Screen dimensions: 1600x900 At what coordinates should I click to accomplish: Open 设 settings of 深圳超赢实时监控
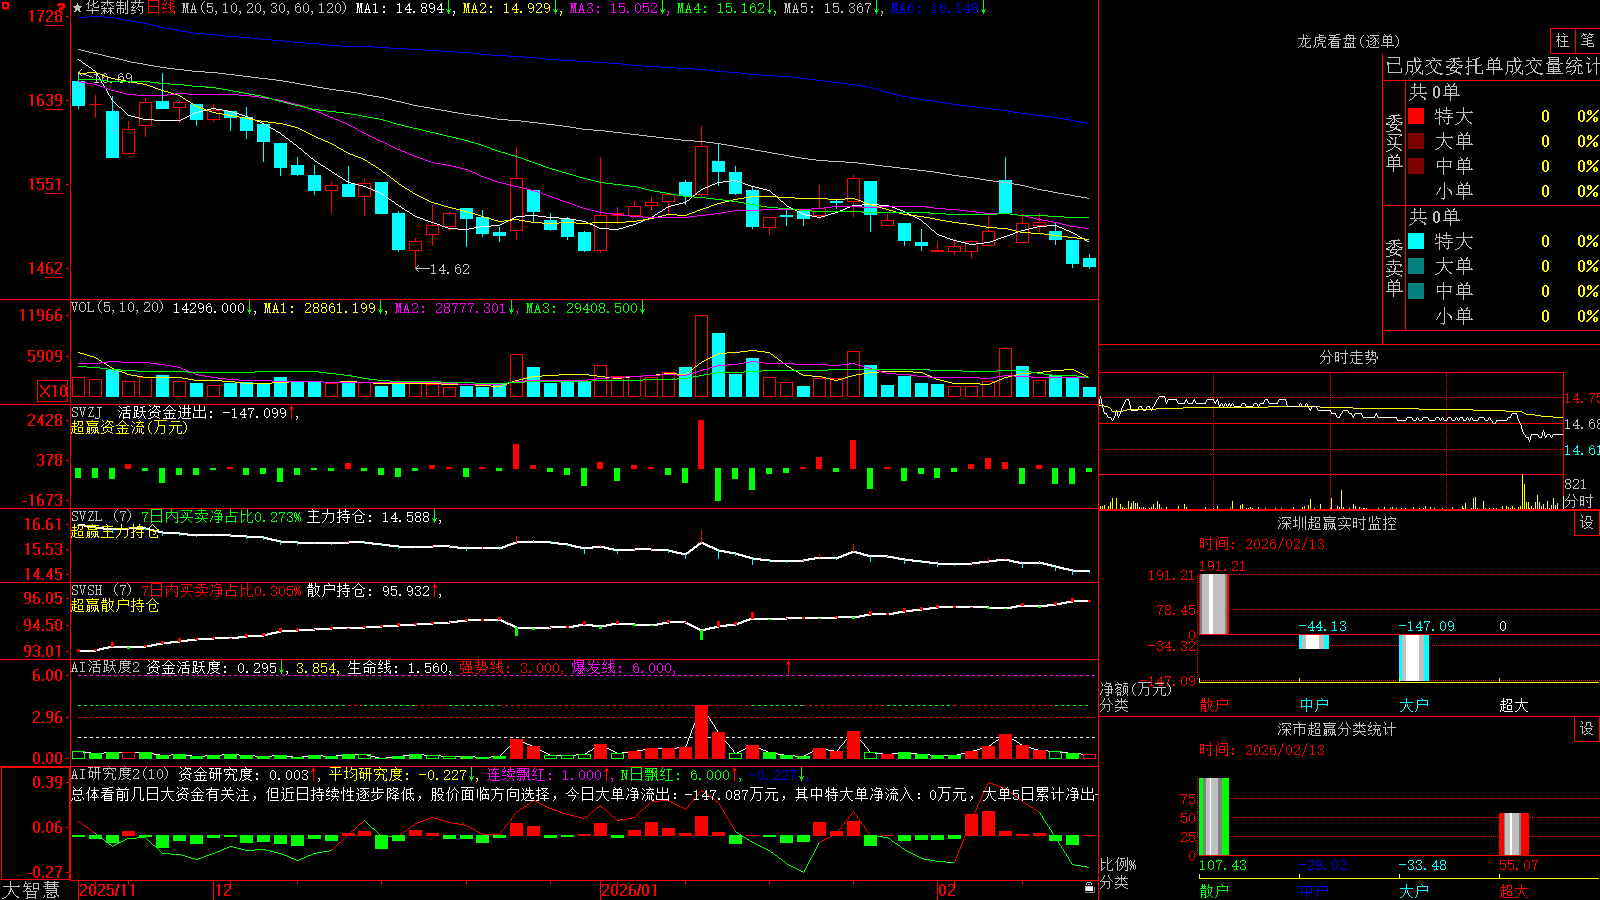click(x=1587, y=523)
